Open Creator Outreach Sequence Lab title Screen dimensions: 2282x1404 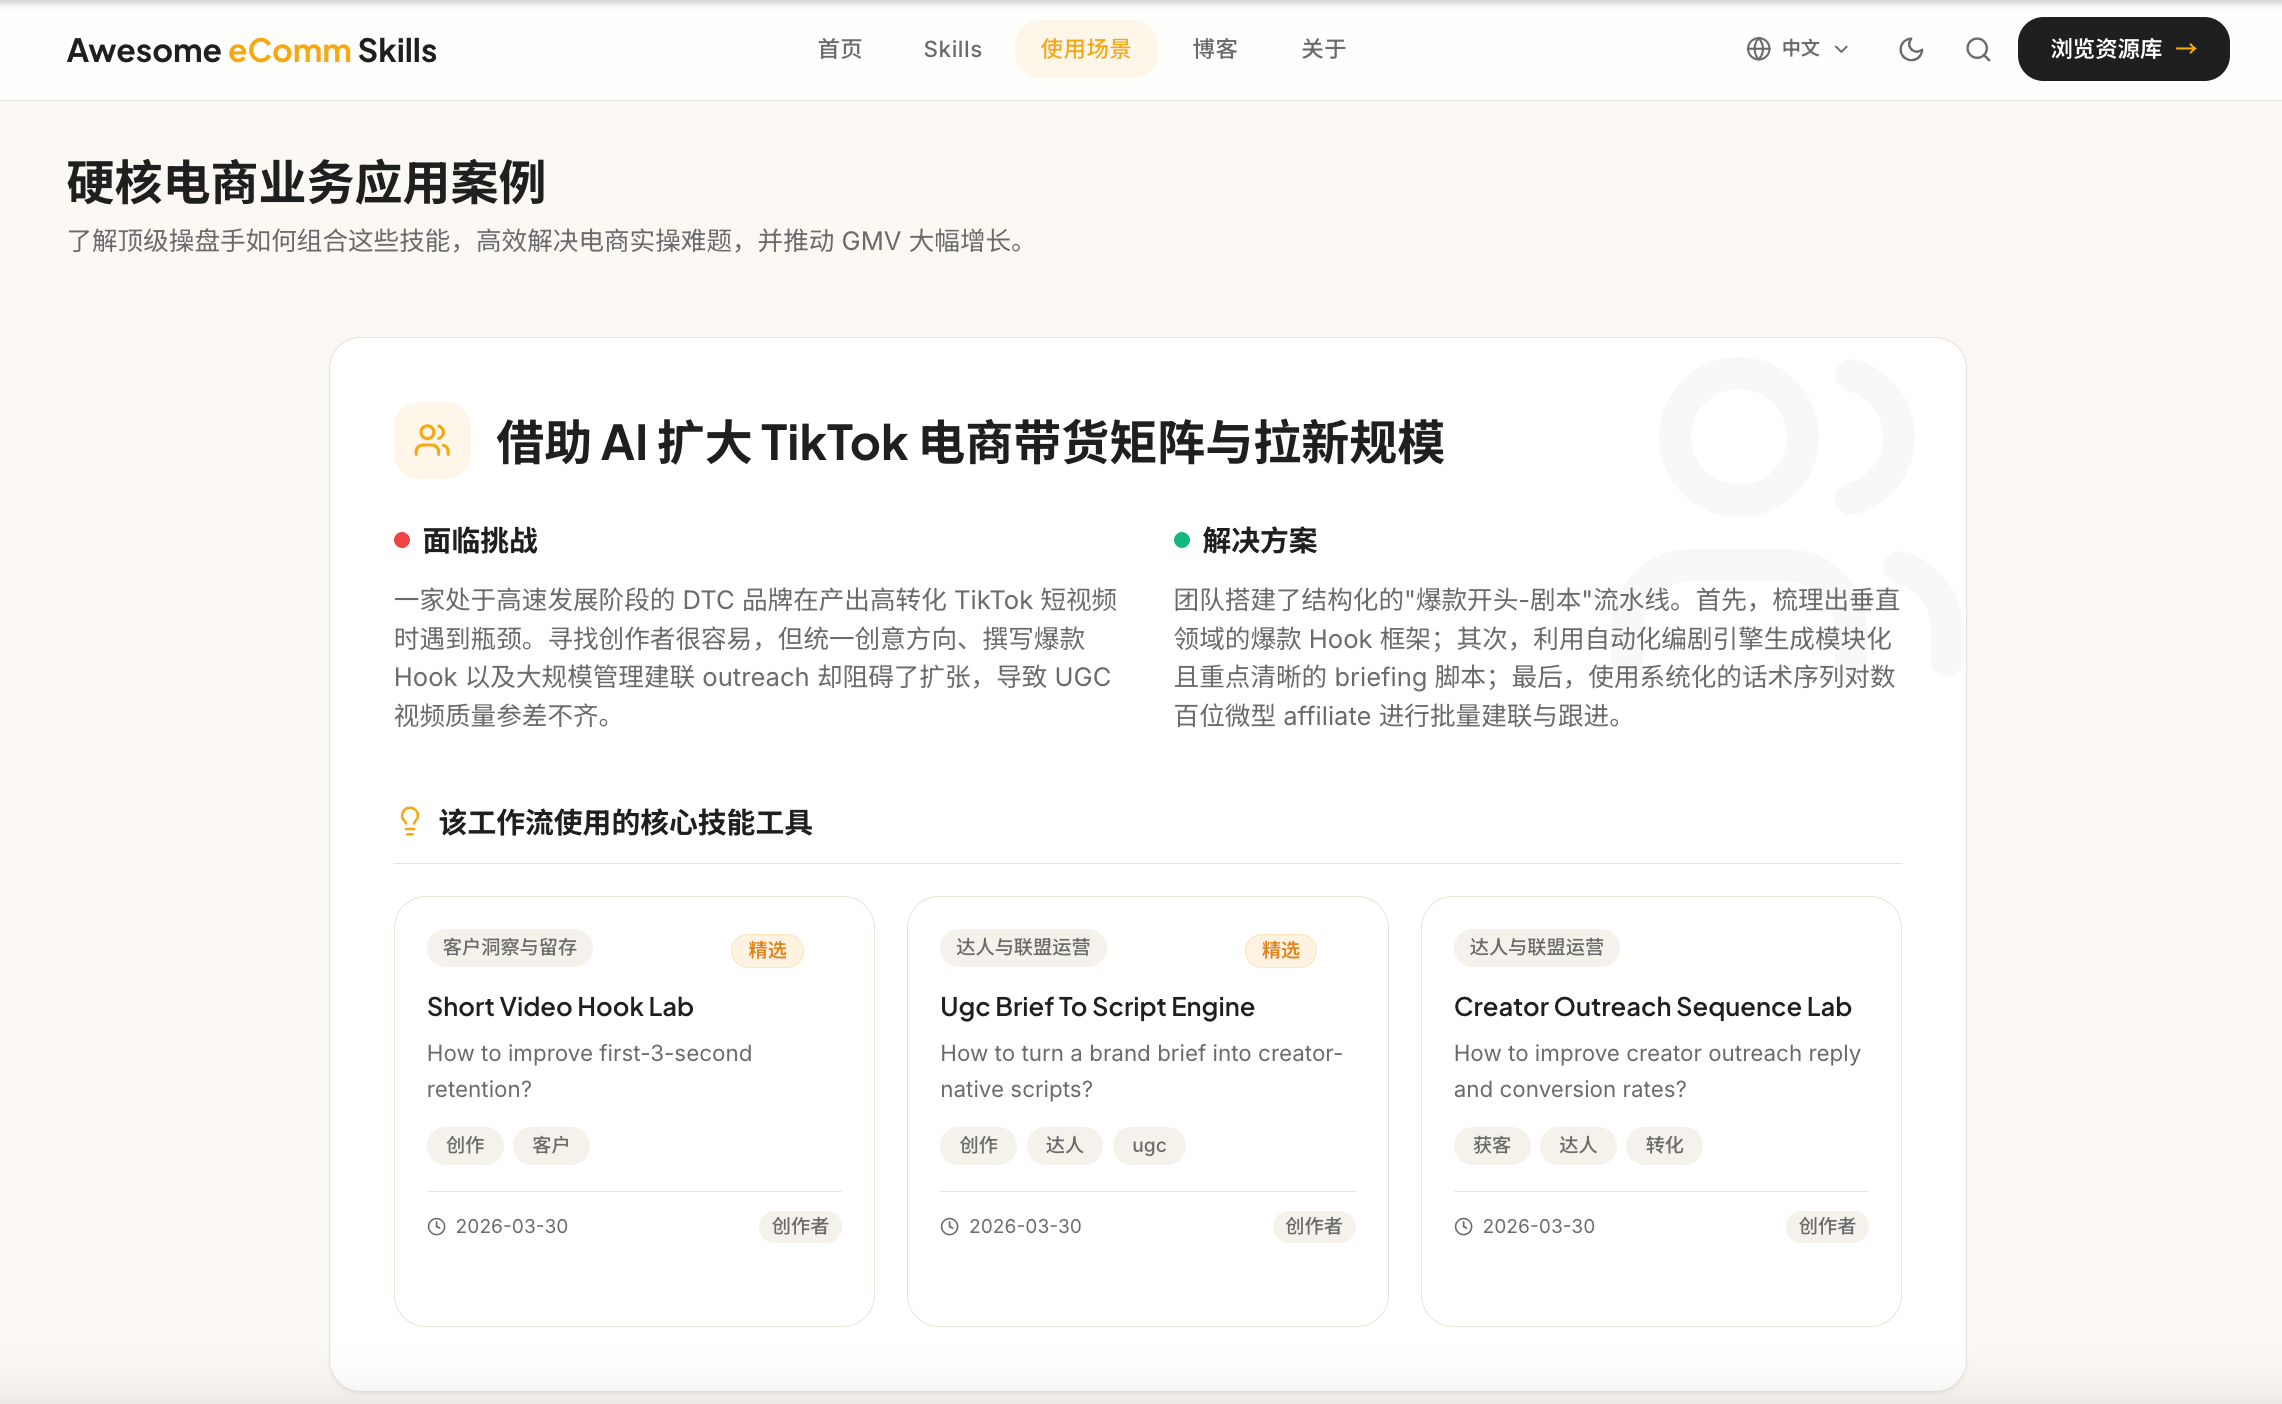tap(1652, 1007)
